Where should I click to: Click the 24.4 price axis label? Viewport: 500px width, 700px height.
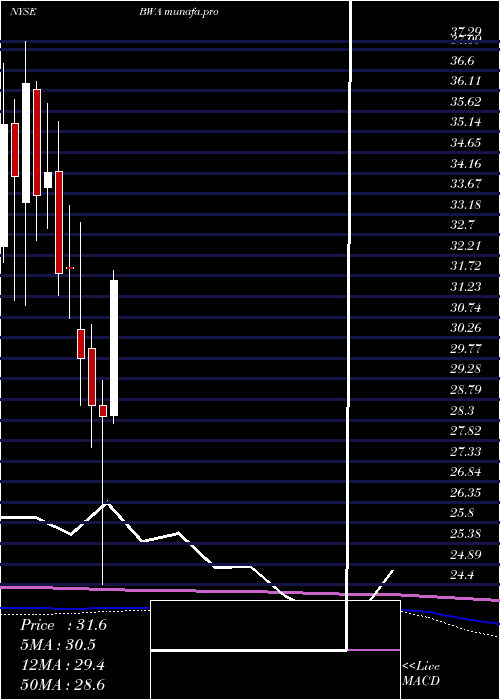[x=462, y=575]
